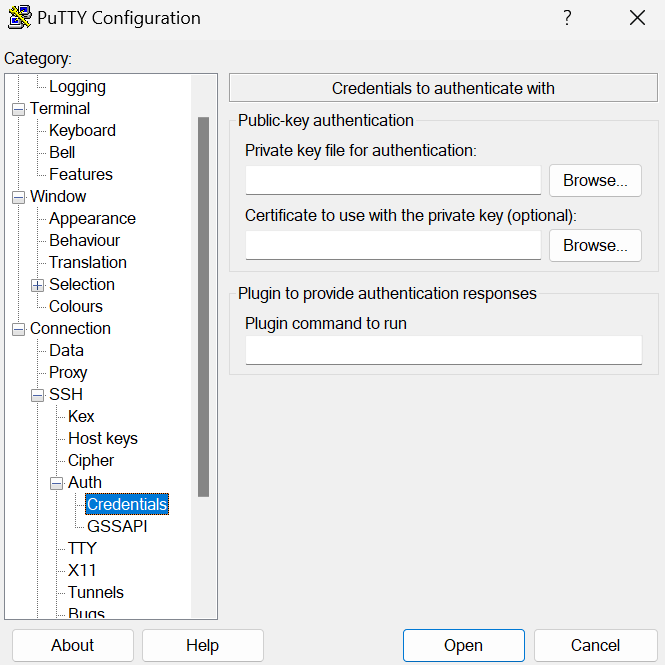The height and width of the screenshot is (665, 665).
Task: Click the PuTTY icon in title bar
Action: point(20,17)
